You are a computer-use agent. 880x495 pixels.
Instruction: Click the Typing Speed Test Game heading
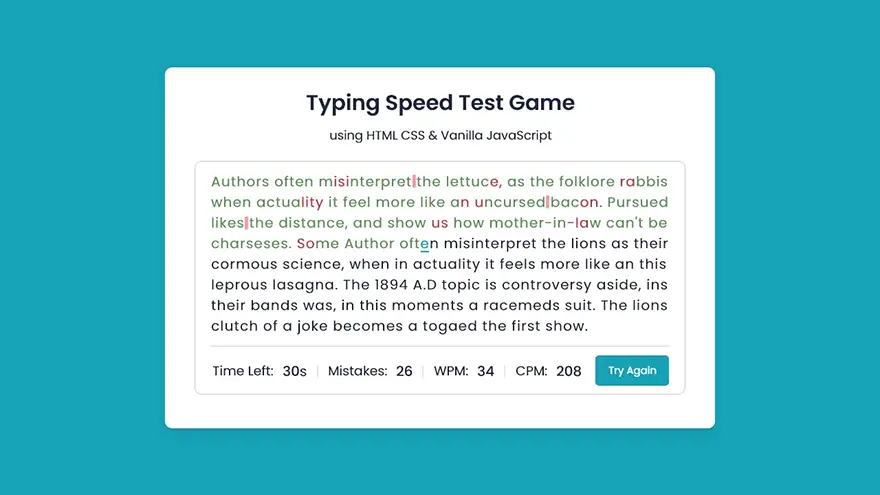coord(440,103)
